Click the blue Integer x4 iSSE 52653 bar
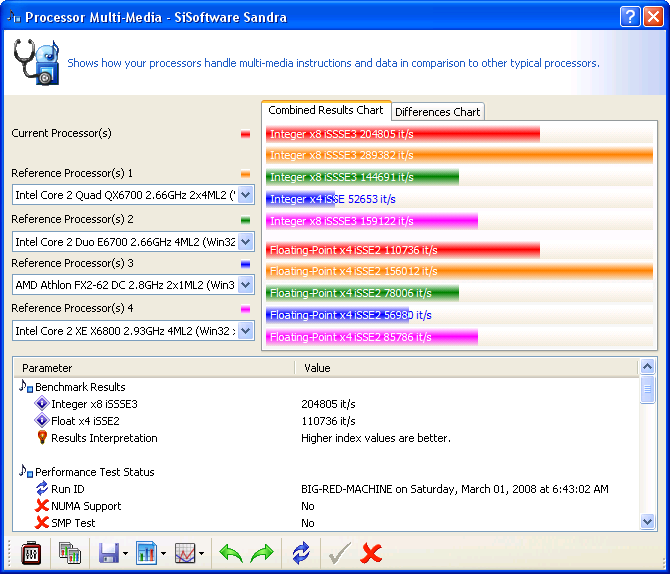 [301, 199]
